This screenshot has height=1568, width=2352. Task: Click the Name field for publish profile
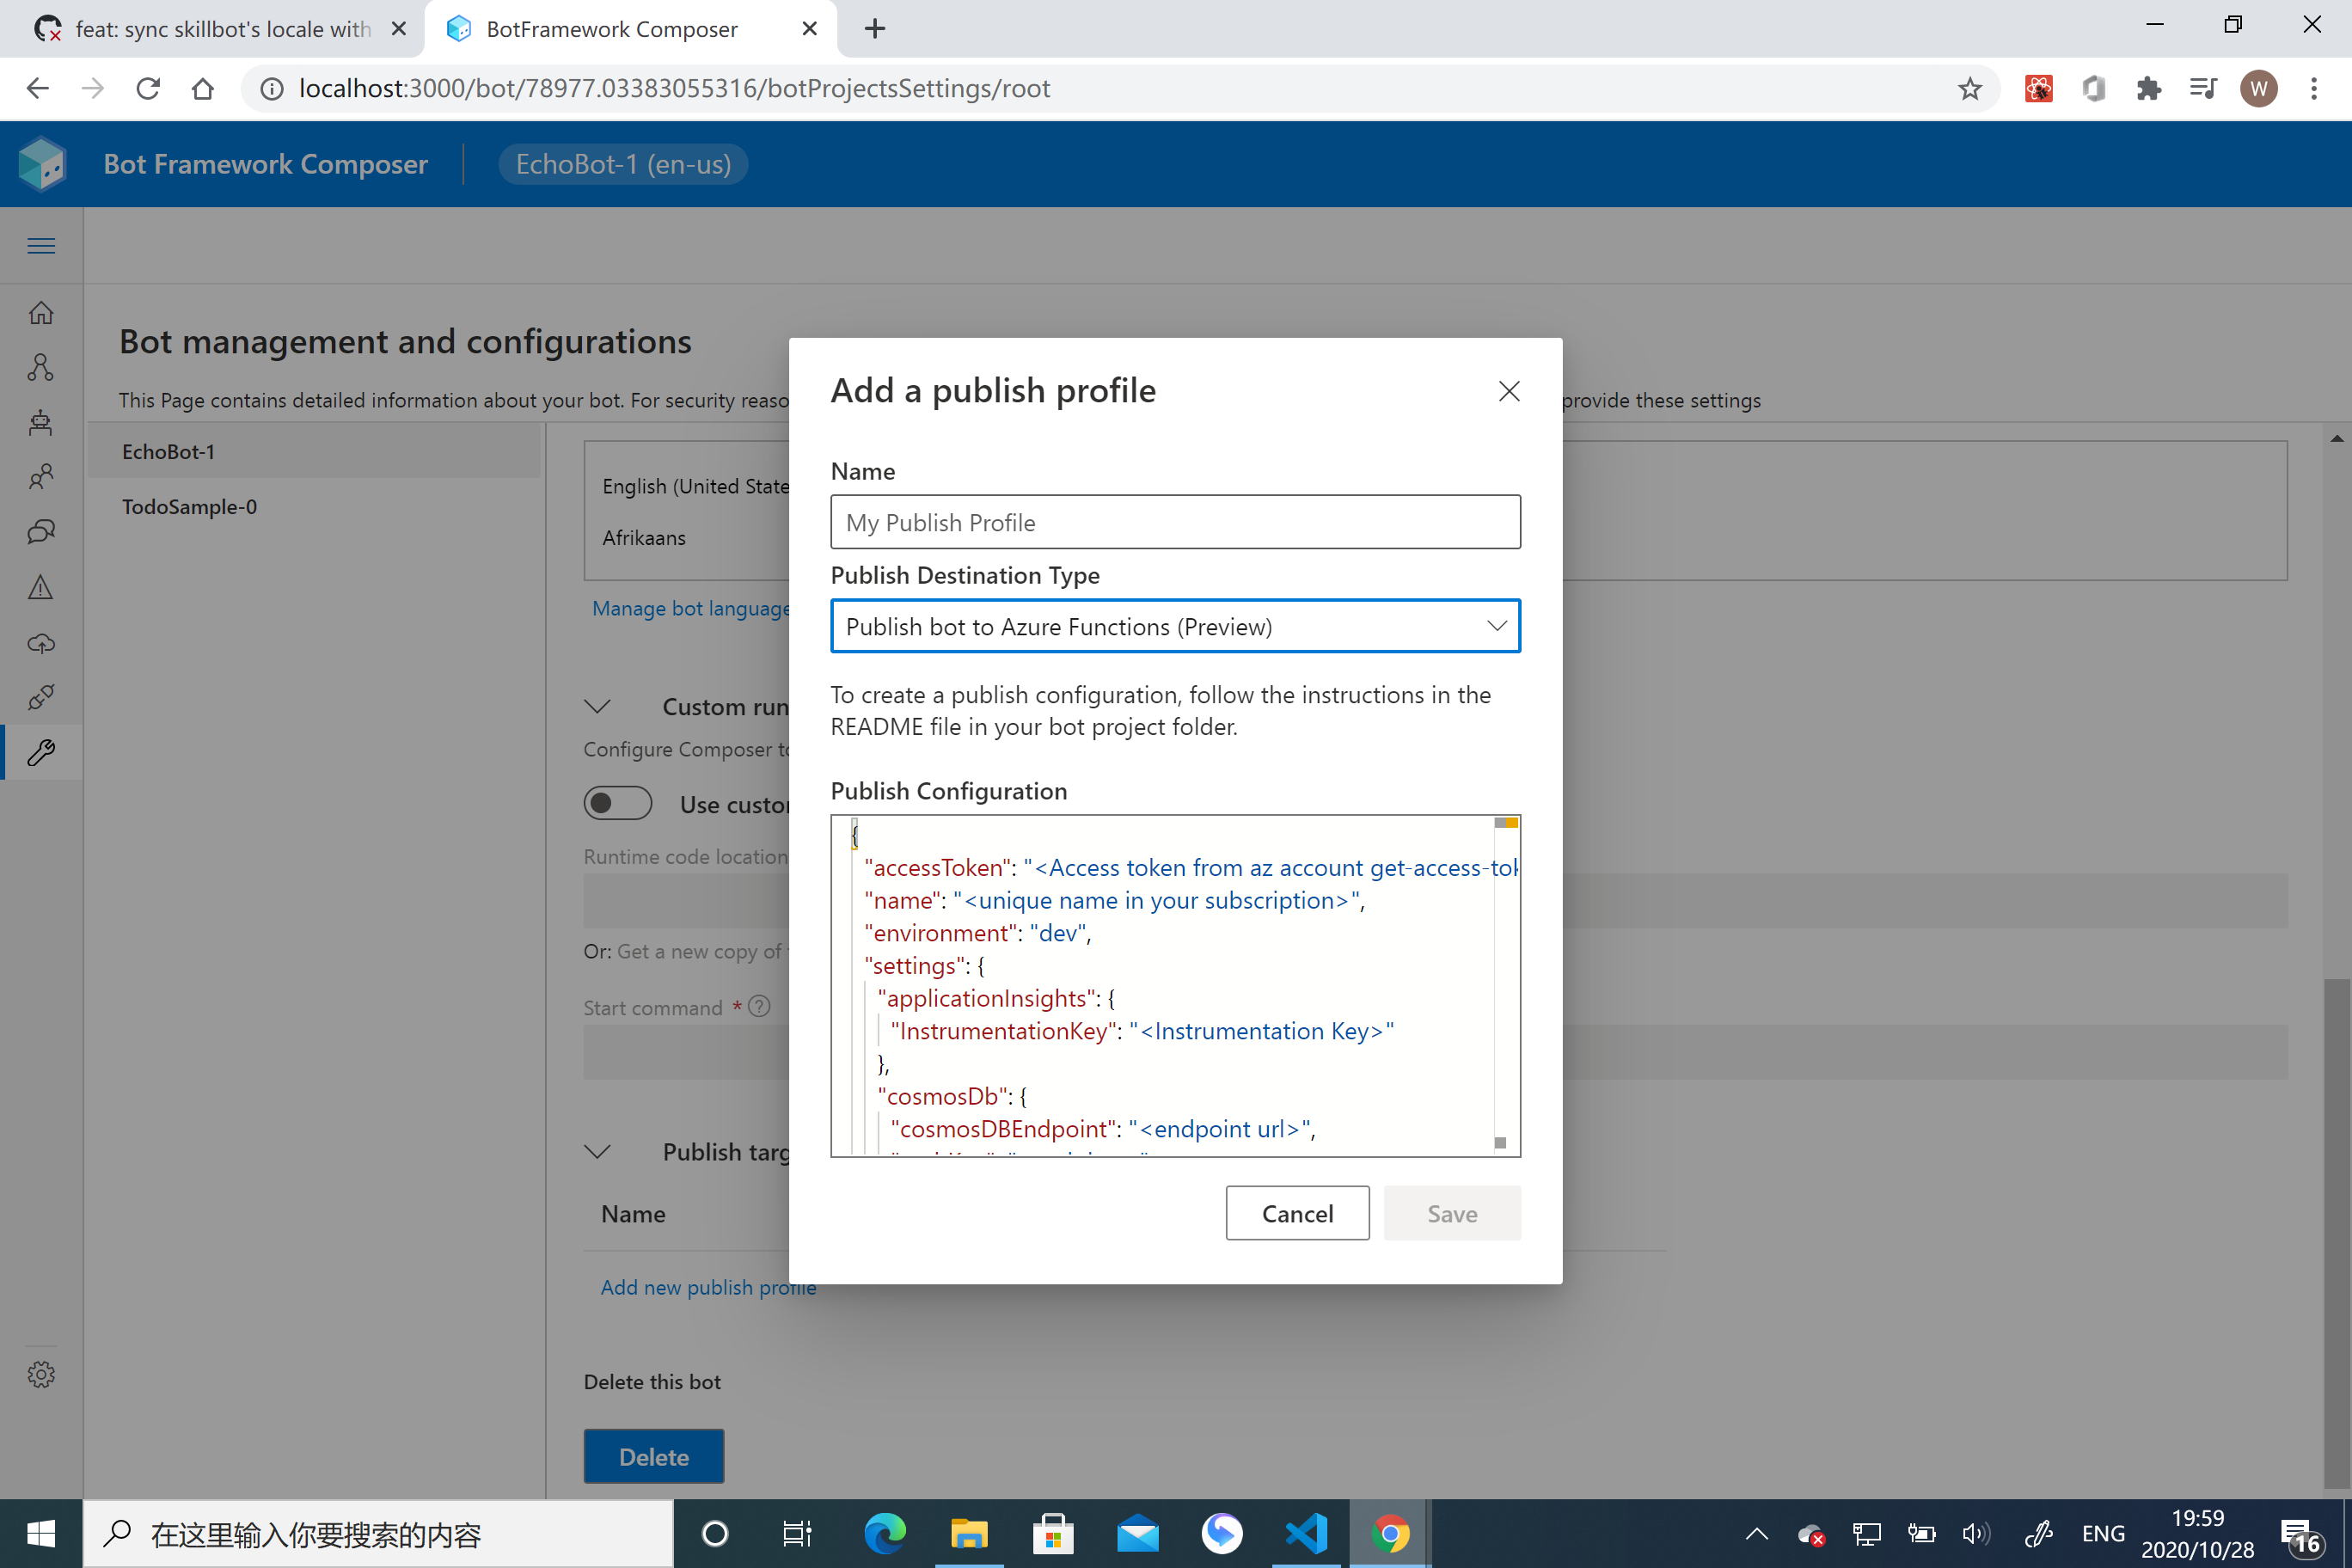click(1175, 522)
